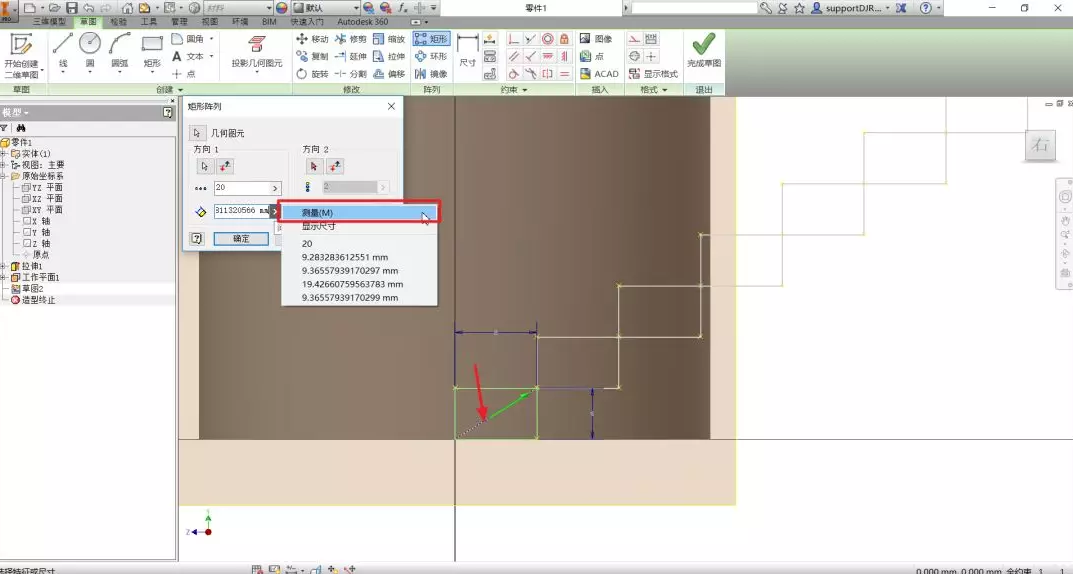The width and height of the screenshot is (1073, 574).
Task: Collapse the 原始坐标系 folder node
Action: click(3, 176)
